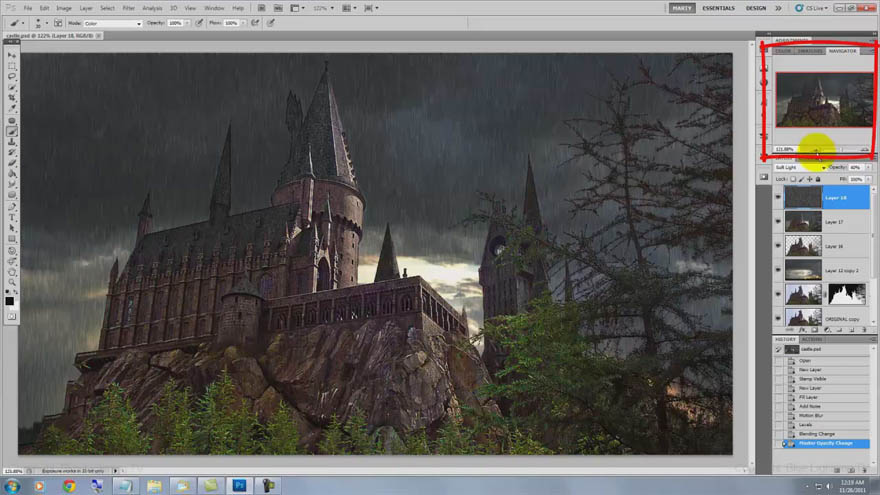Select the Hand tool
880x495 pixels.
(12, 272)
